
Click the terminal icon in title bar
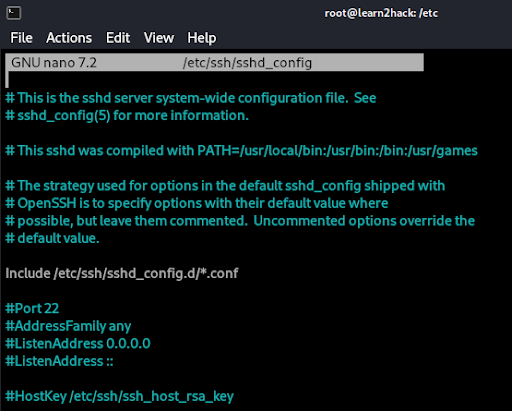(14, 13)
